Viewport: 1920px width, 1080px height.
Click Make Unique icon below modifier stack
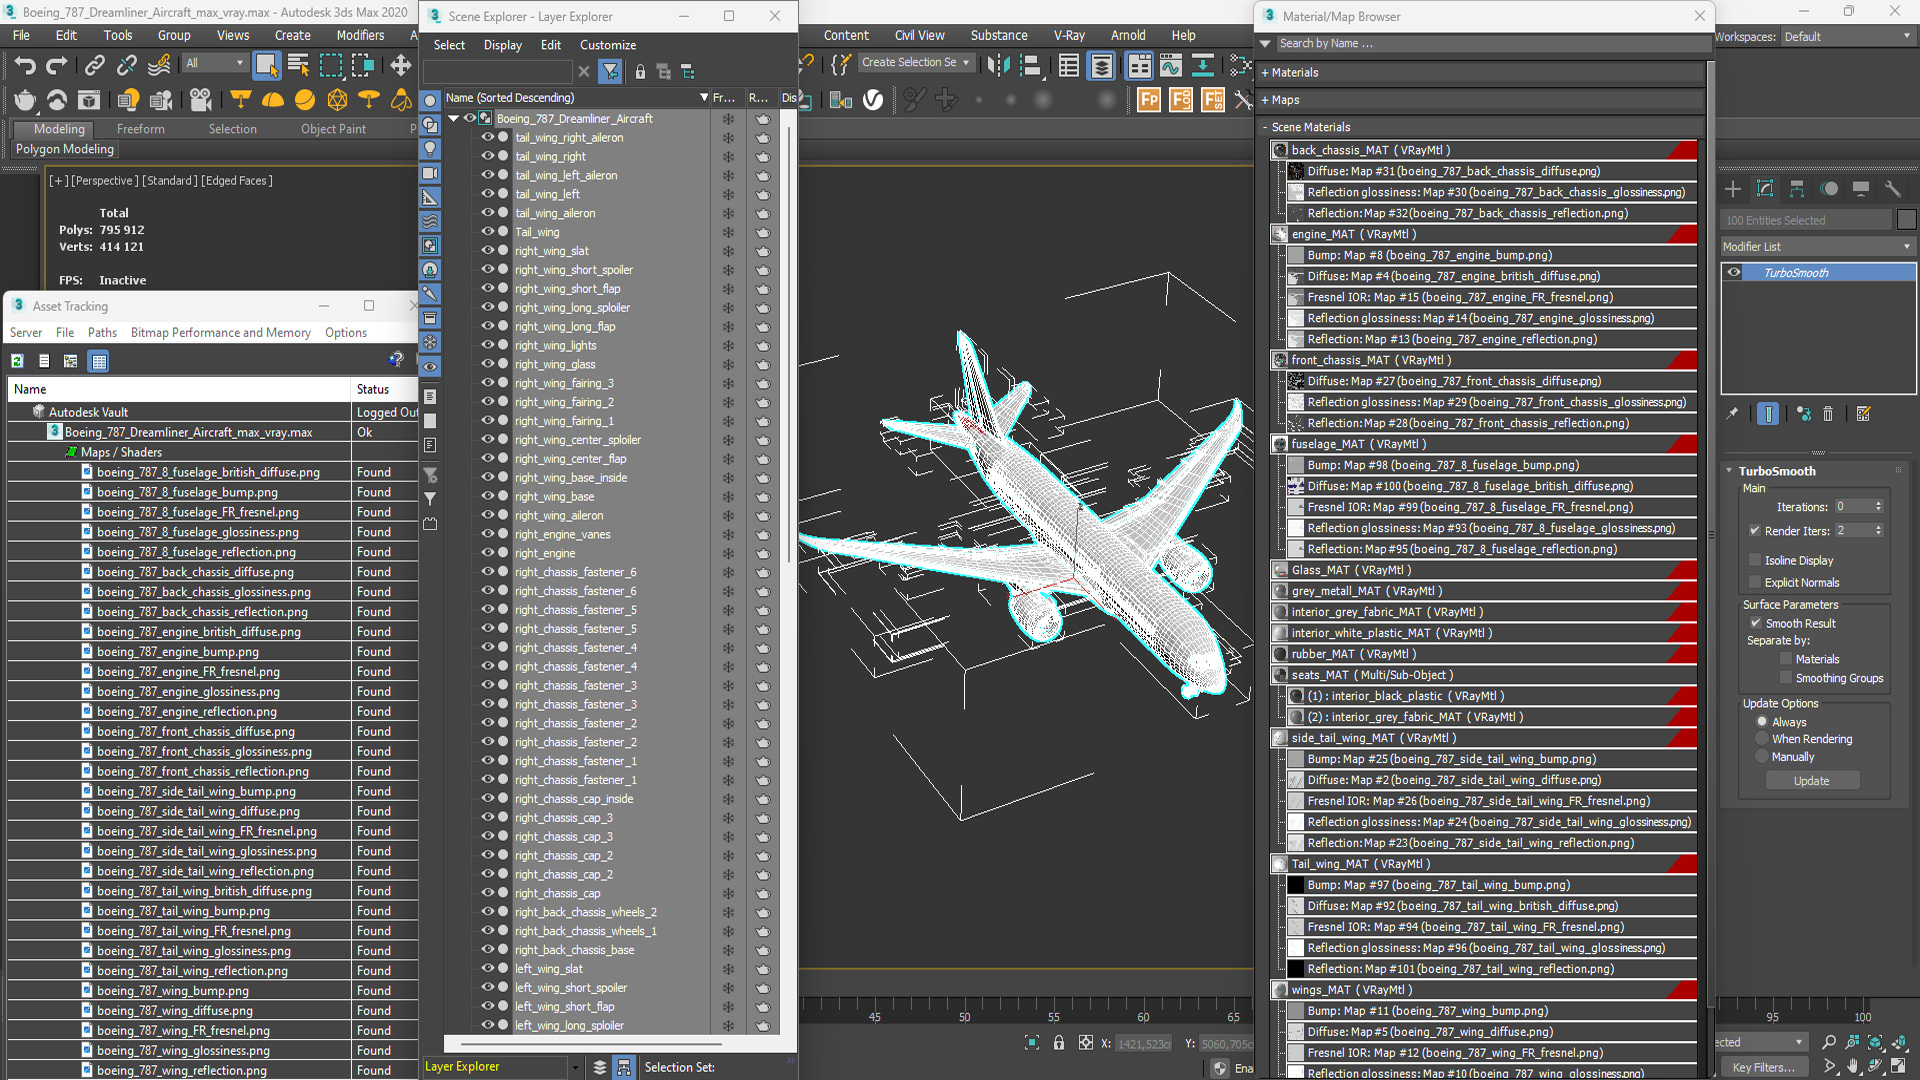(1803, 414)
